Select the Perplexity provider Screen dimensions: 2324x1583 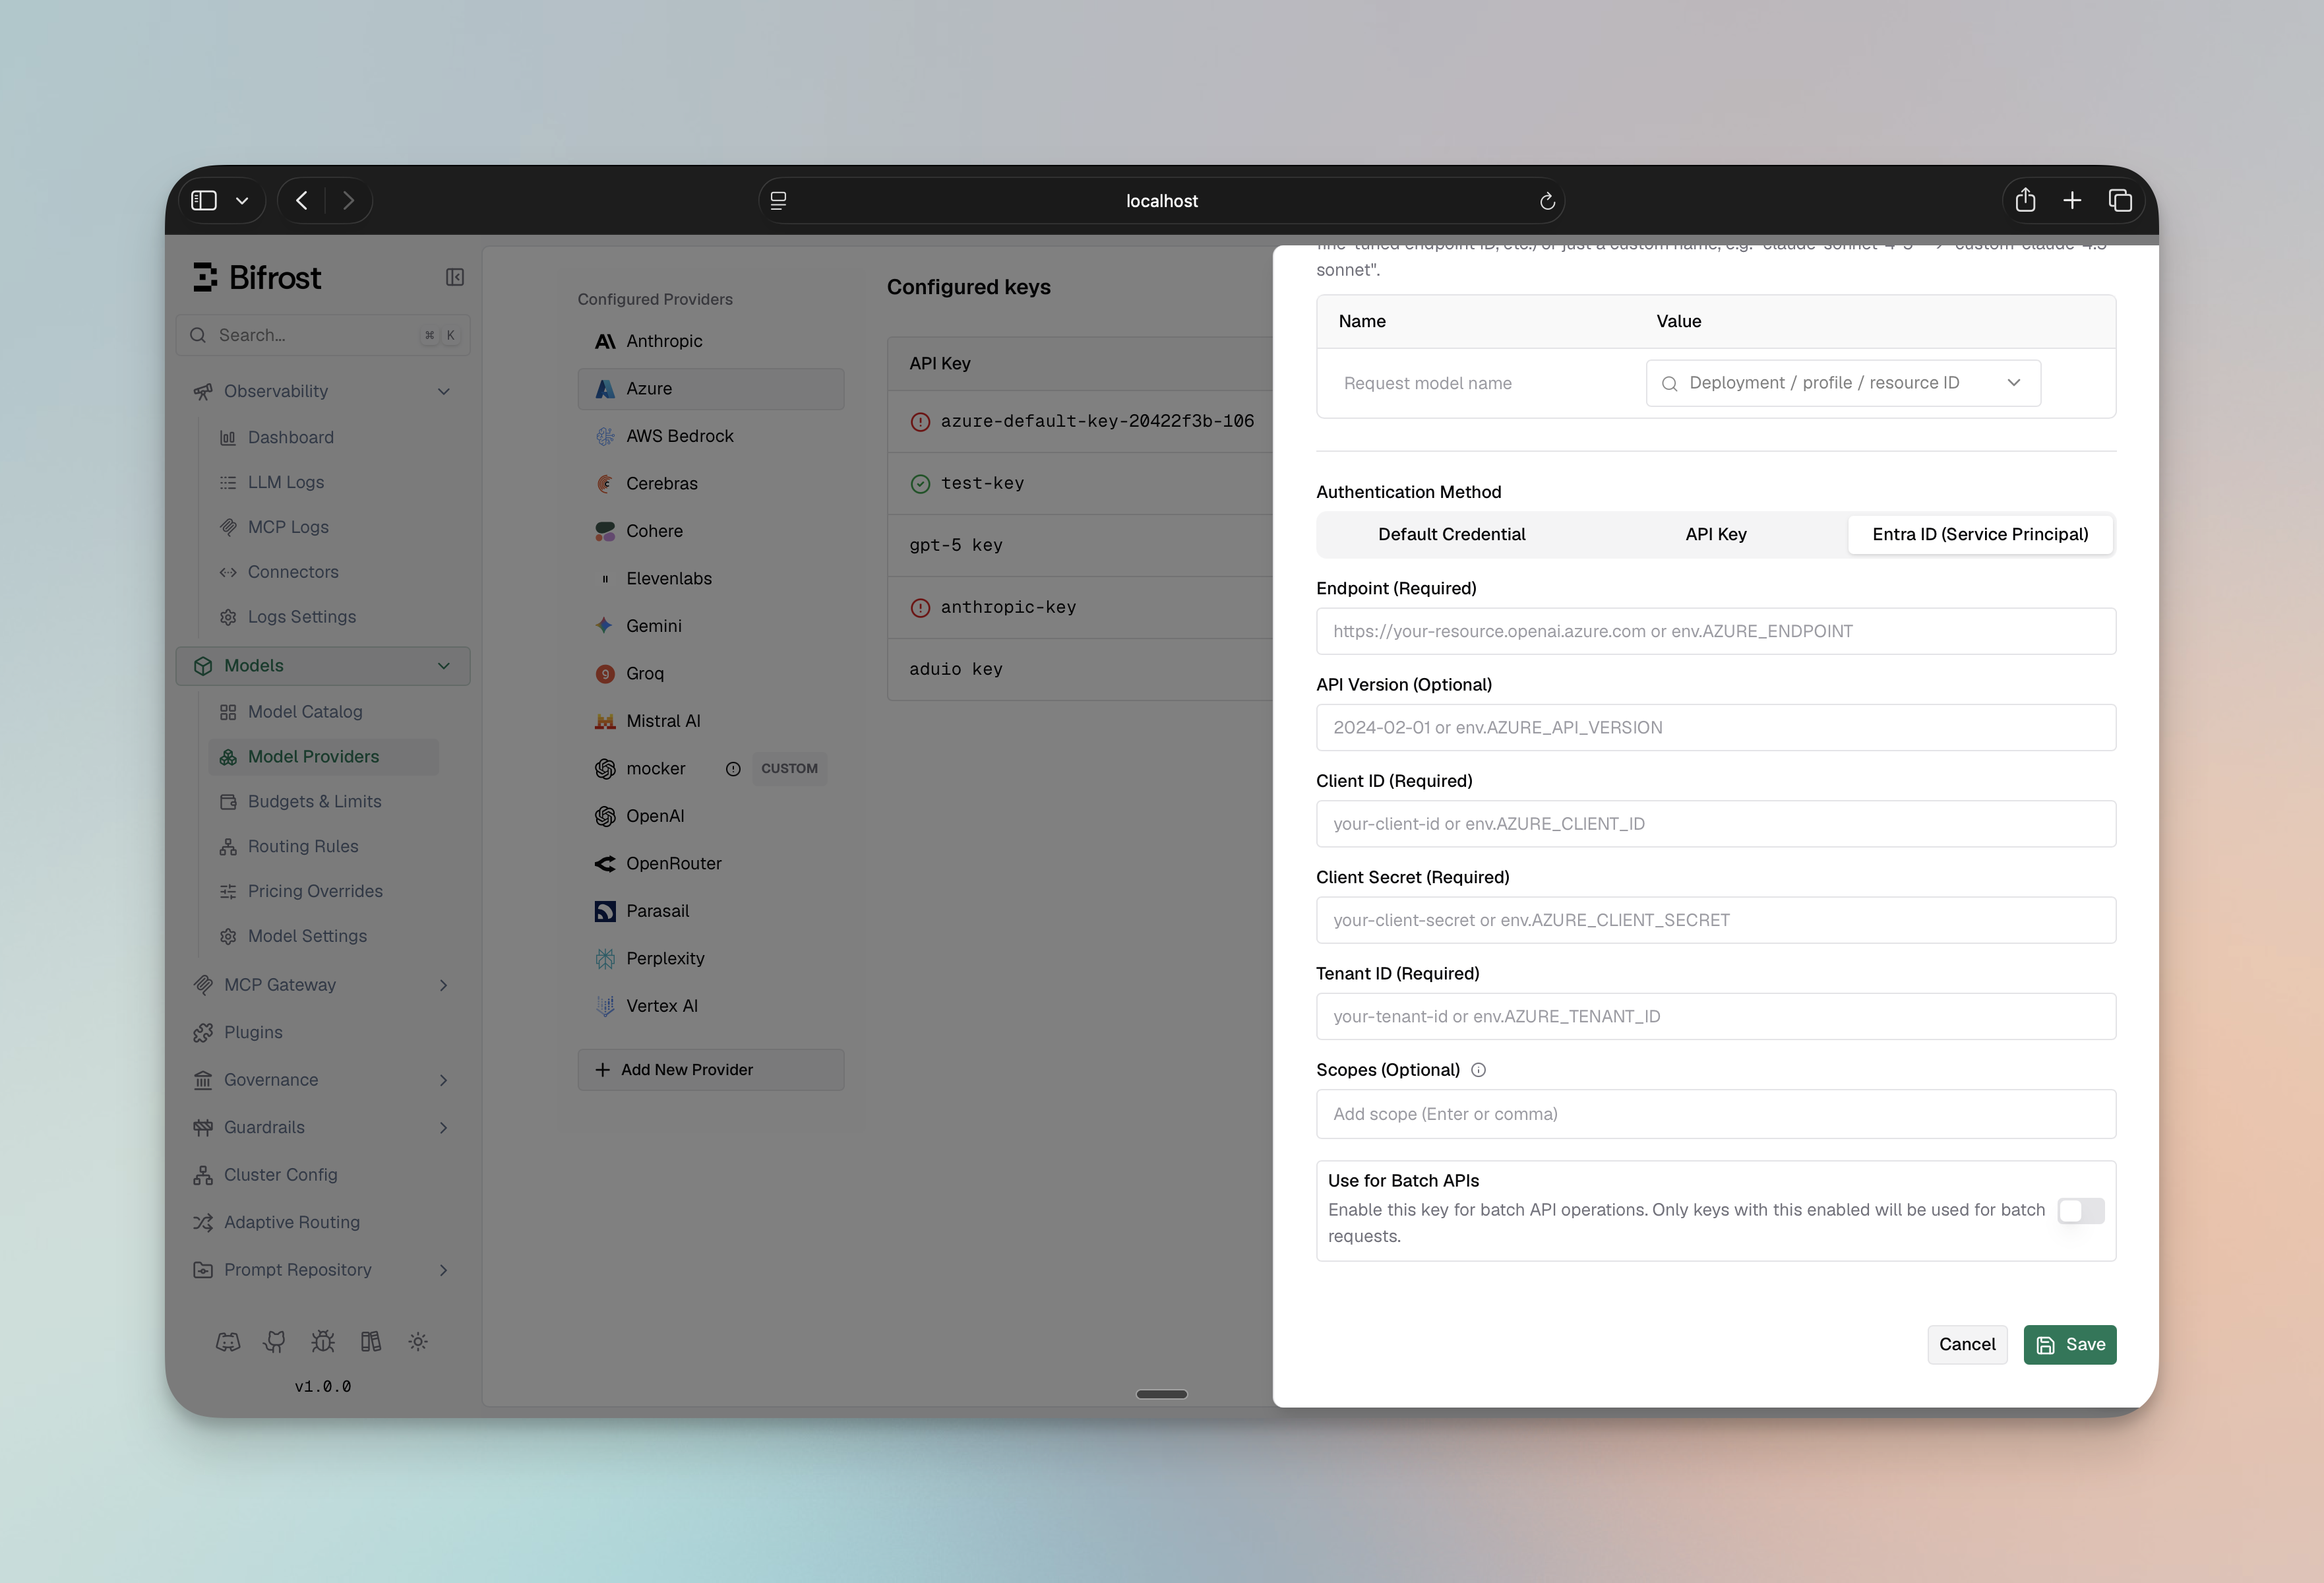711,958
